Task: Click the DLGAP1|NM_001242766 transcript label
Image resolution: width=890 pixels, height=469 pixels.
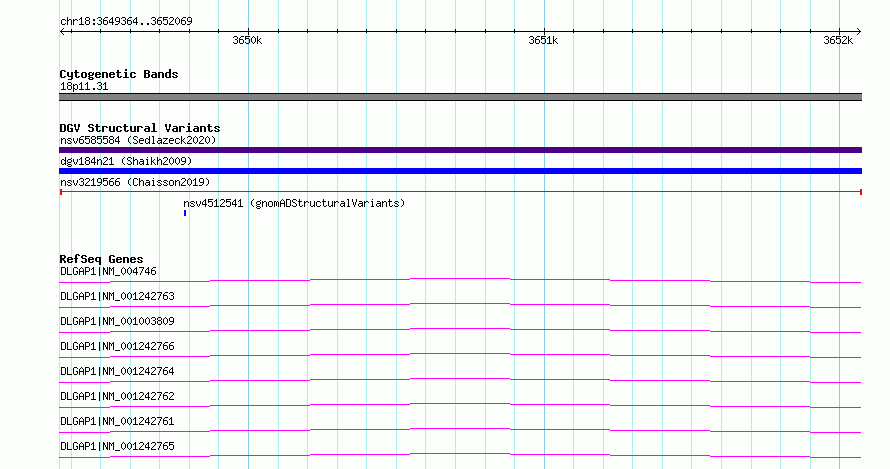Action: tap(117, 346)
